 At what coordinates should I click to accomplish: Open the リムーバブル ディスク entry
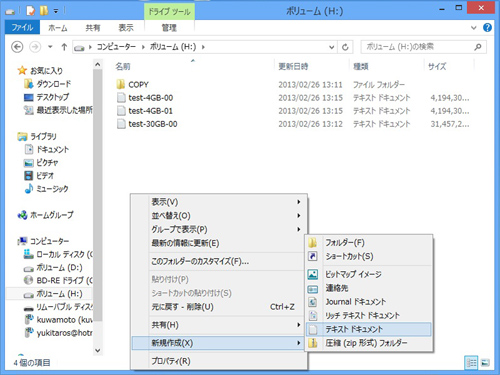pos(64,307)
